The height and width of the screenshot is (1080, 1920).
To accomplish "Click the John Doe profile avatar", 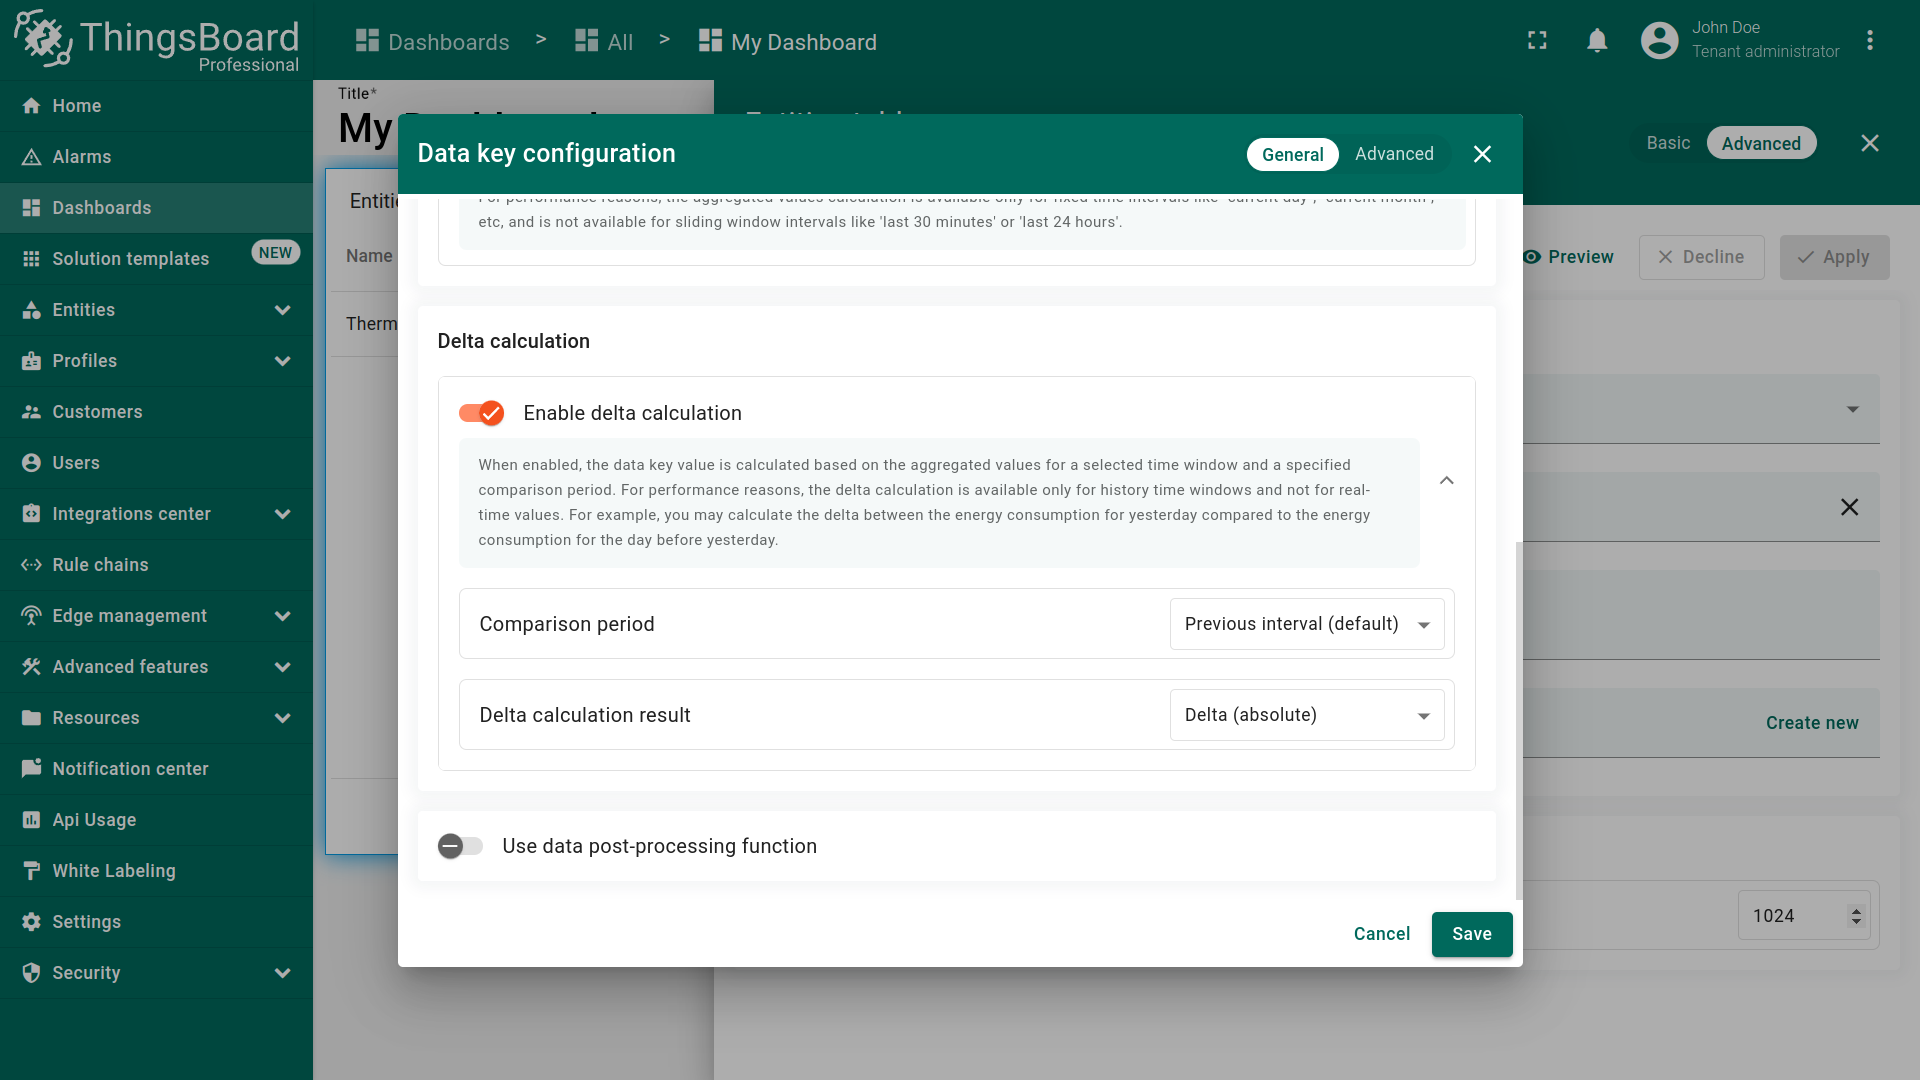I will pyautogui.click(x=1659, y=41).
